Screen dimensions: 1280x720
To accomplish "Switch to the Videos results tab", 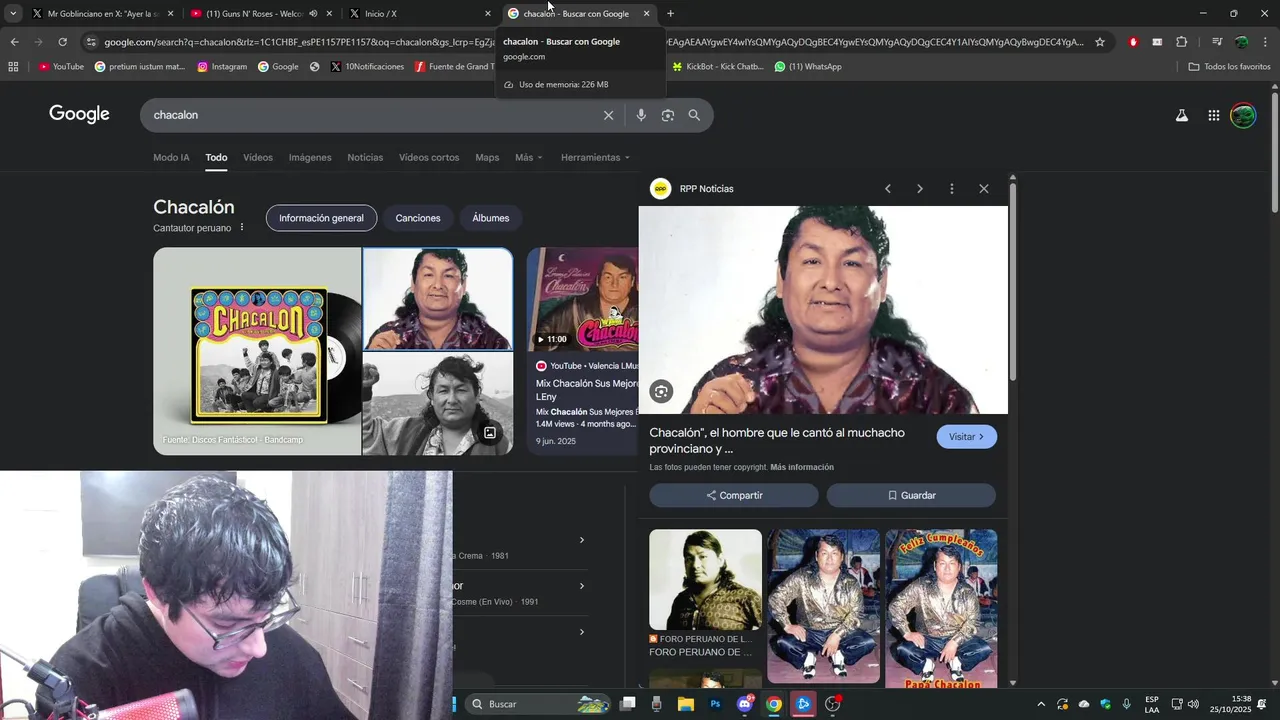I will (258, 158).
